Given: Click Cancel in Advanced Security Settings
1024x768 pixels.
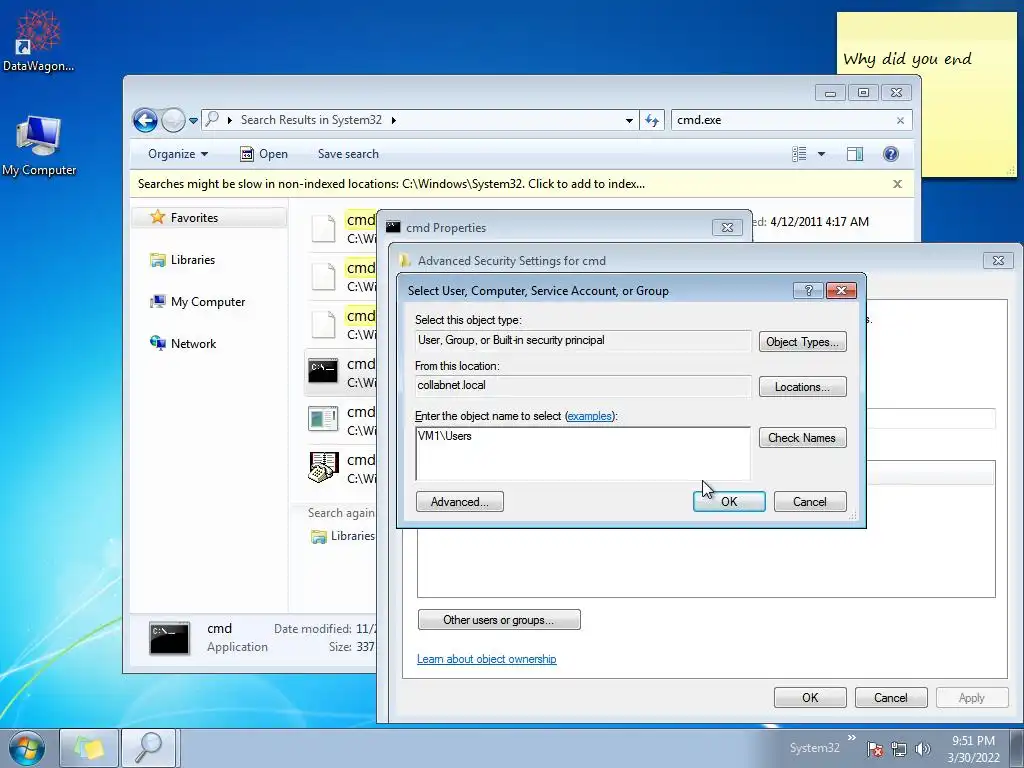Looking at the screenshot, I should (891, 697).
